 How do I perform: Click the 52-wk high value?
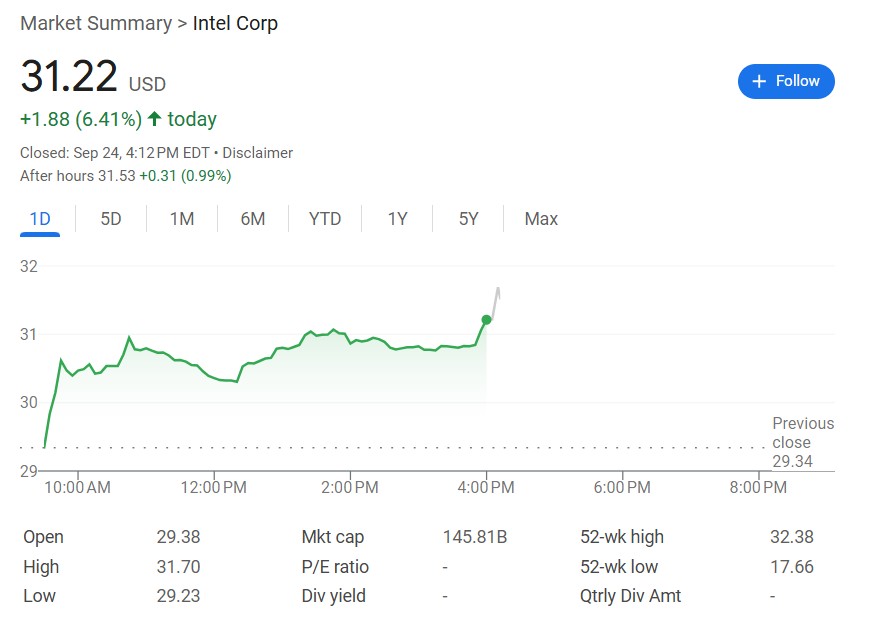pyautogui.click(x=791, y=537)
